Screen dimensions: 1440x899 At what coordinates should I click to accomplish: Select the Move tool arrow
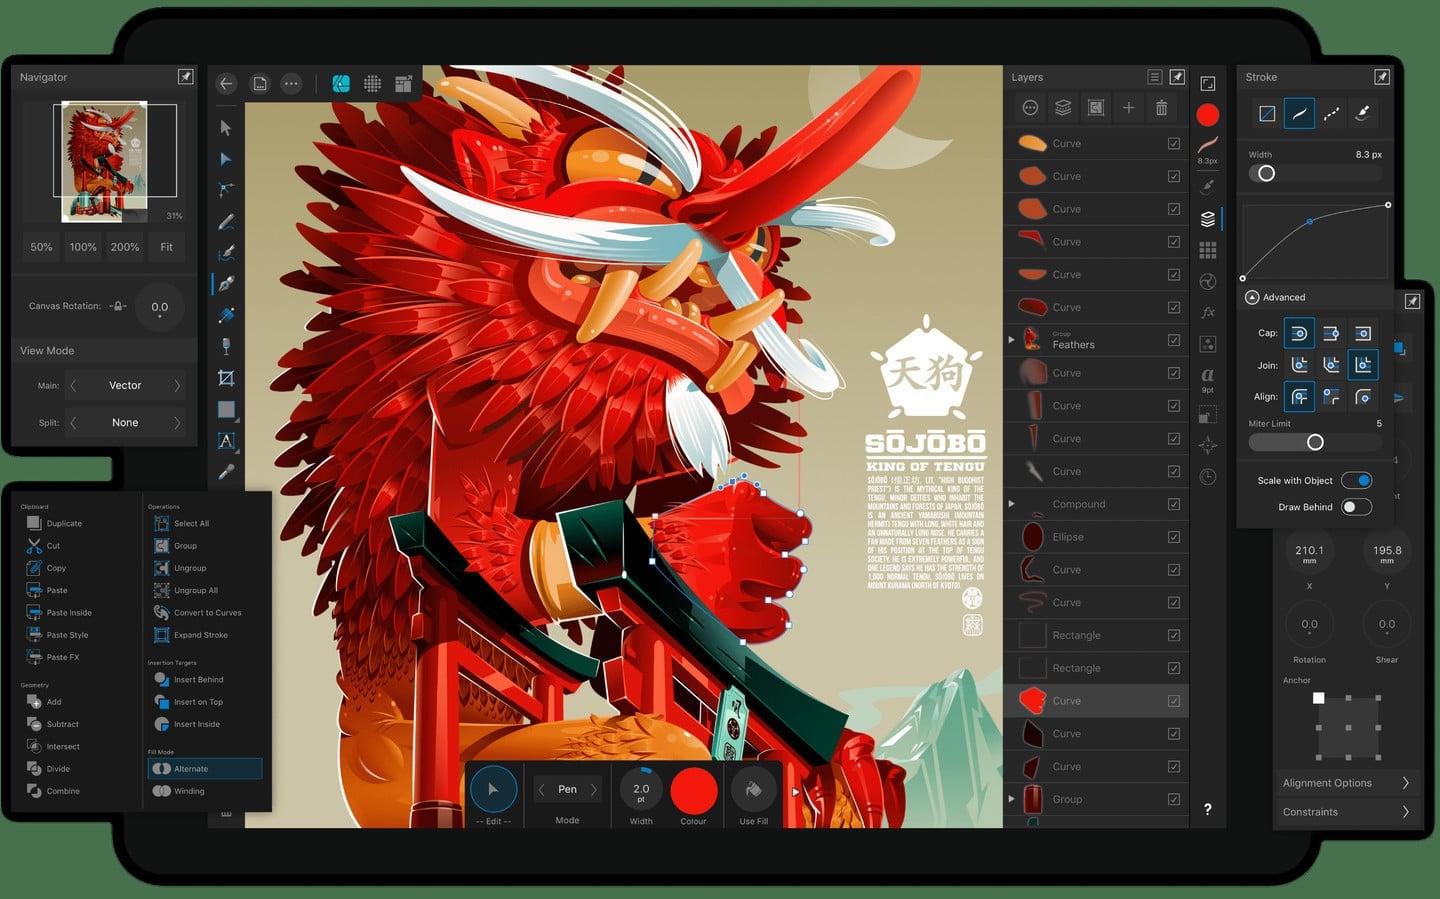(x=227, y=127)
